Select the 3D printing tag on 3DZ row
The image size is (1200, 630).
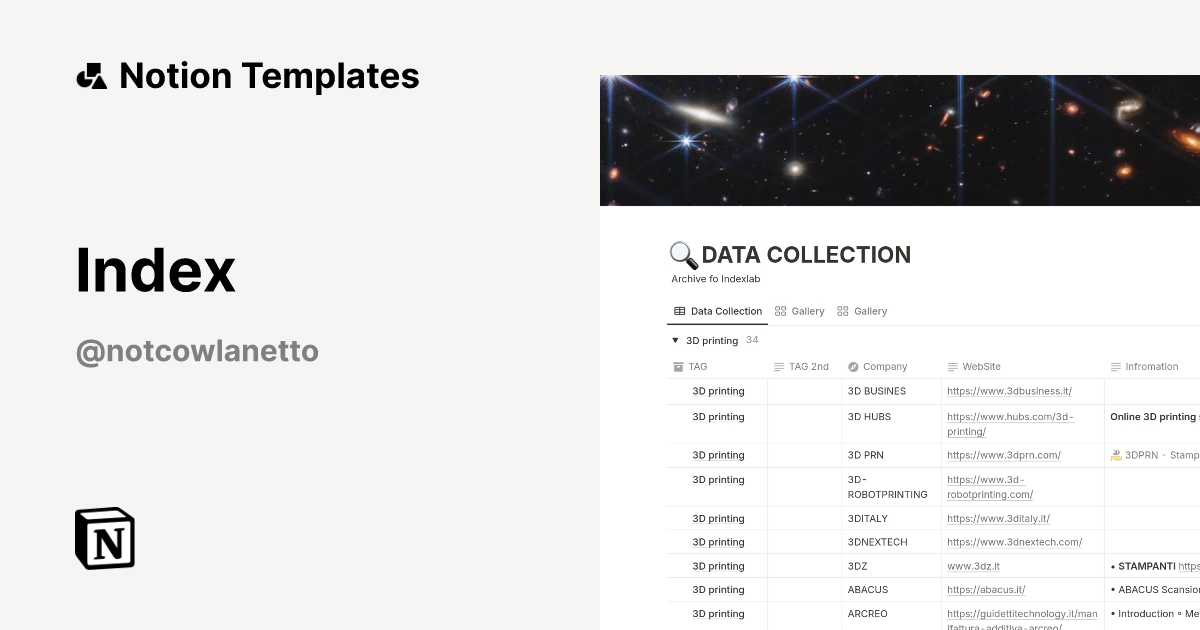click(719, 565)
